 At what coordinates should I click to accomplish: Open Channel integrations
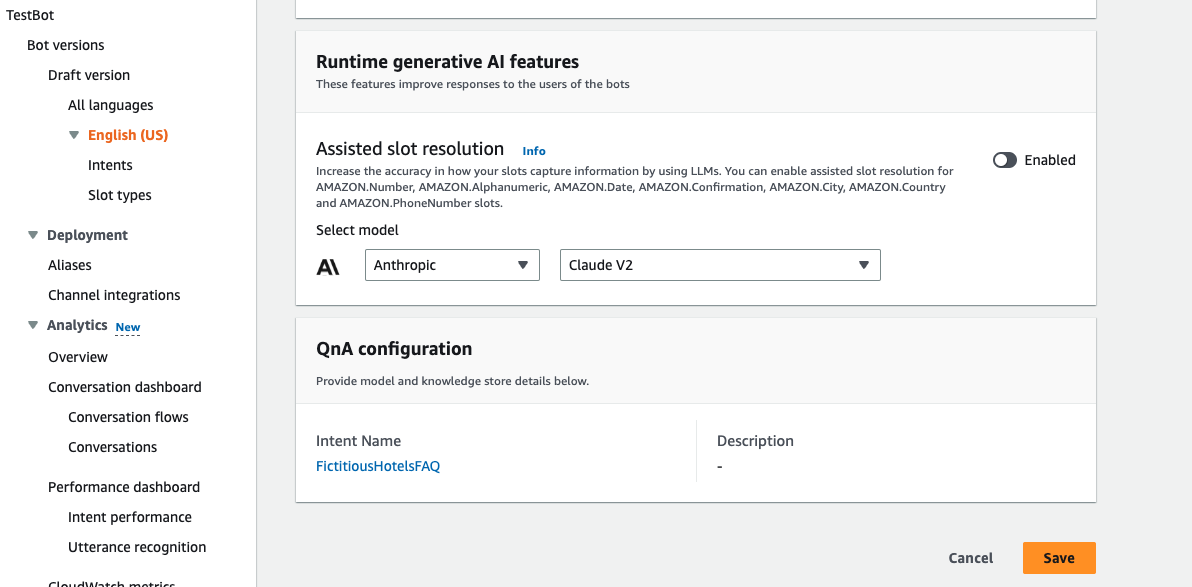click(114, 294)
